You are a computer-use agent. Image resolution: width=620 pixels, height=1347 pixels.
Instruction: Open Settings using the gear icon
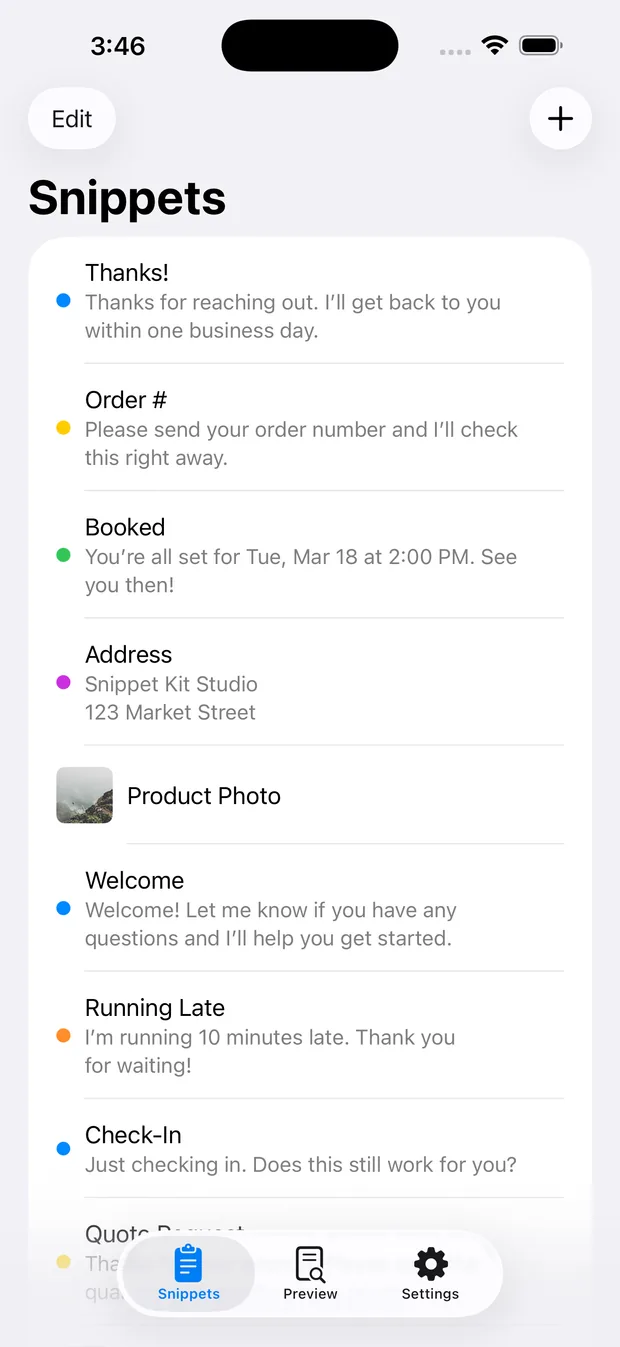tap(430, 1263)
